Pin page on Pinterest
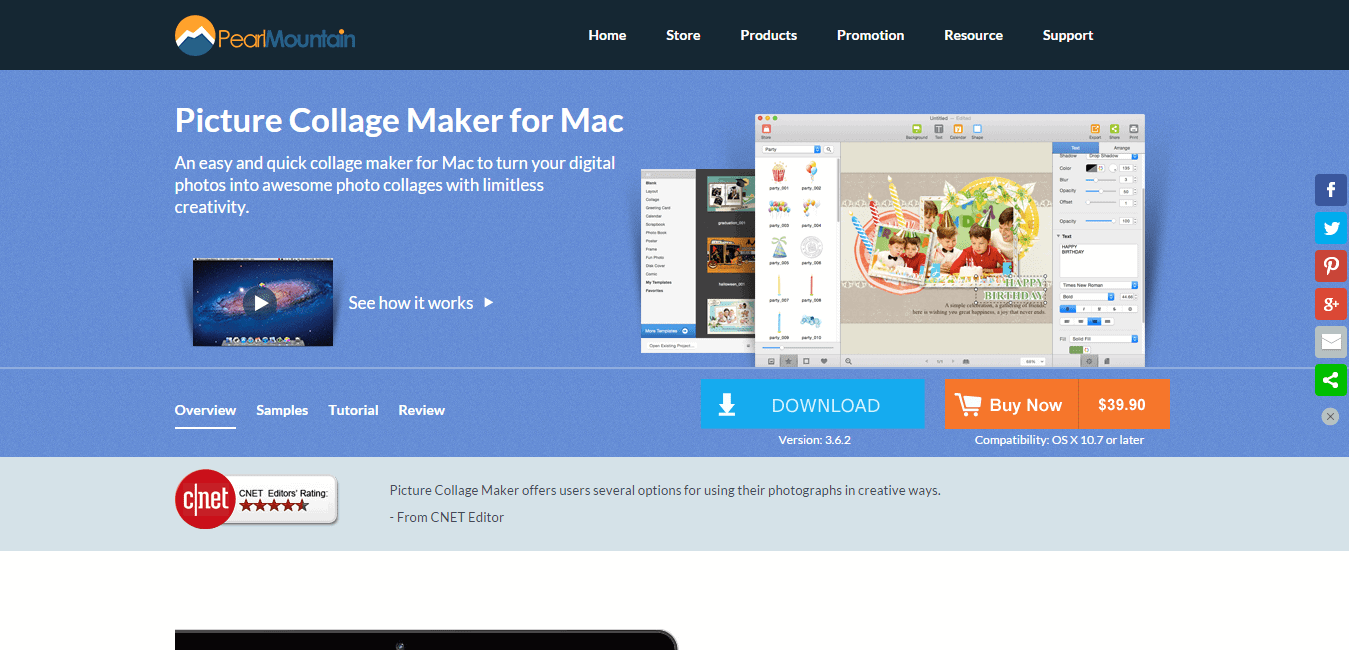Screen dimensions: 1349x650 tap(1331, 266)
